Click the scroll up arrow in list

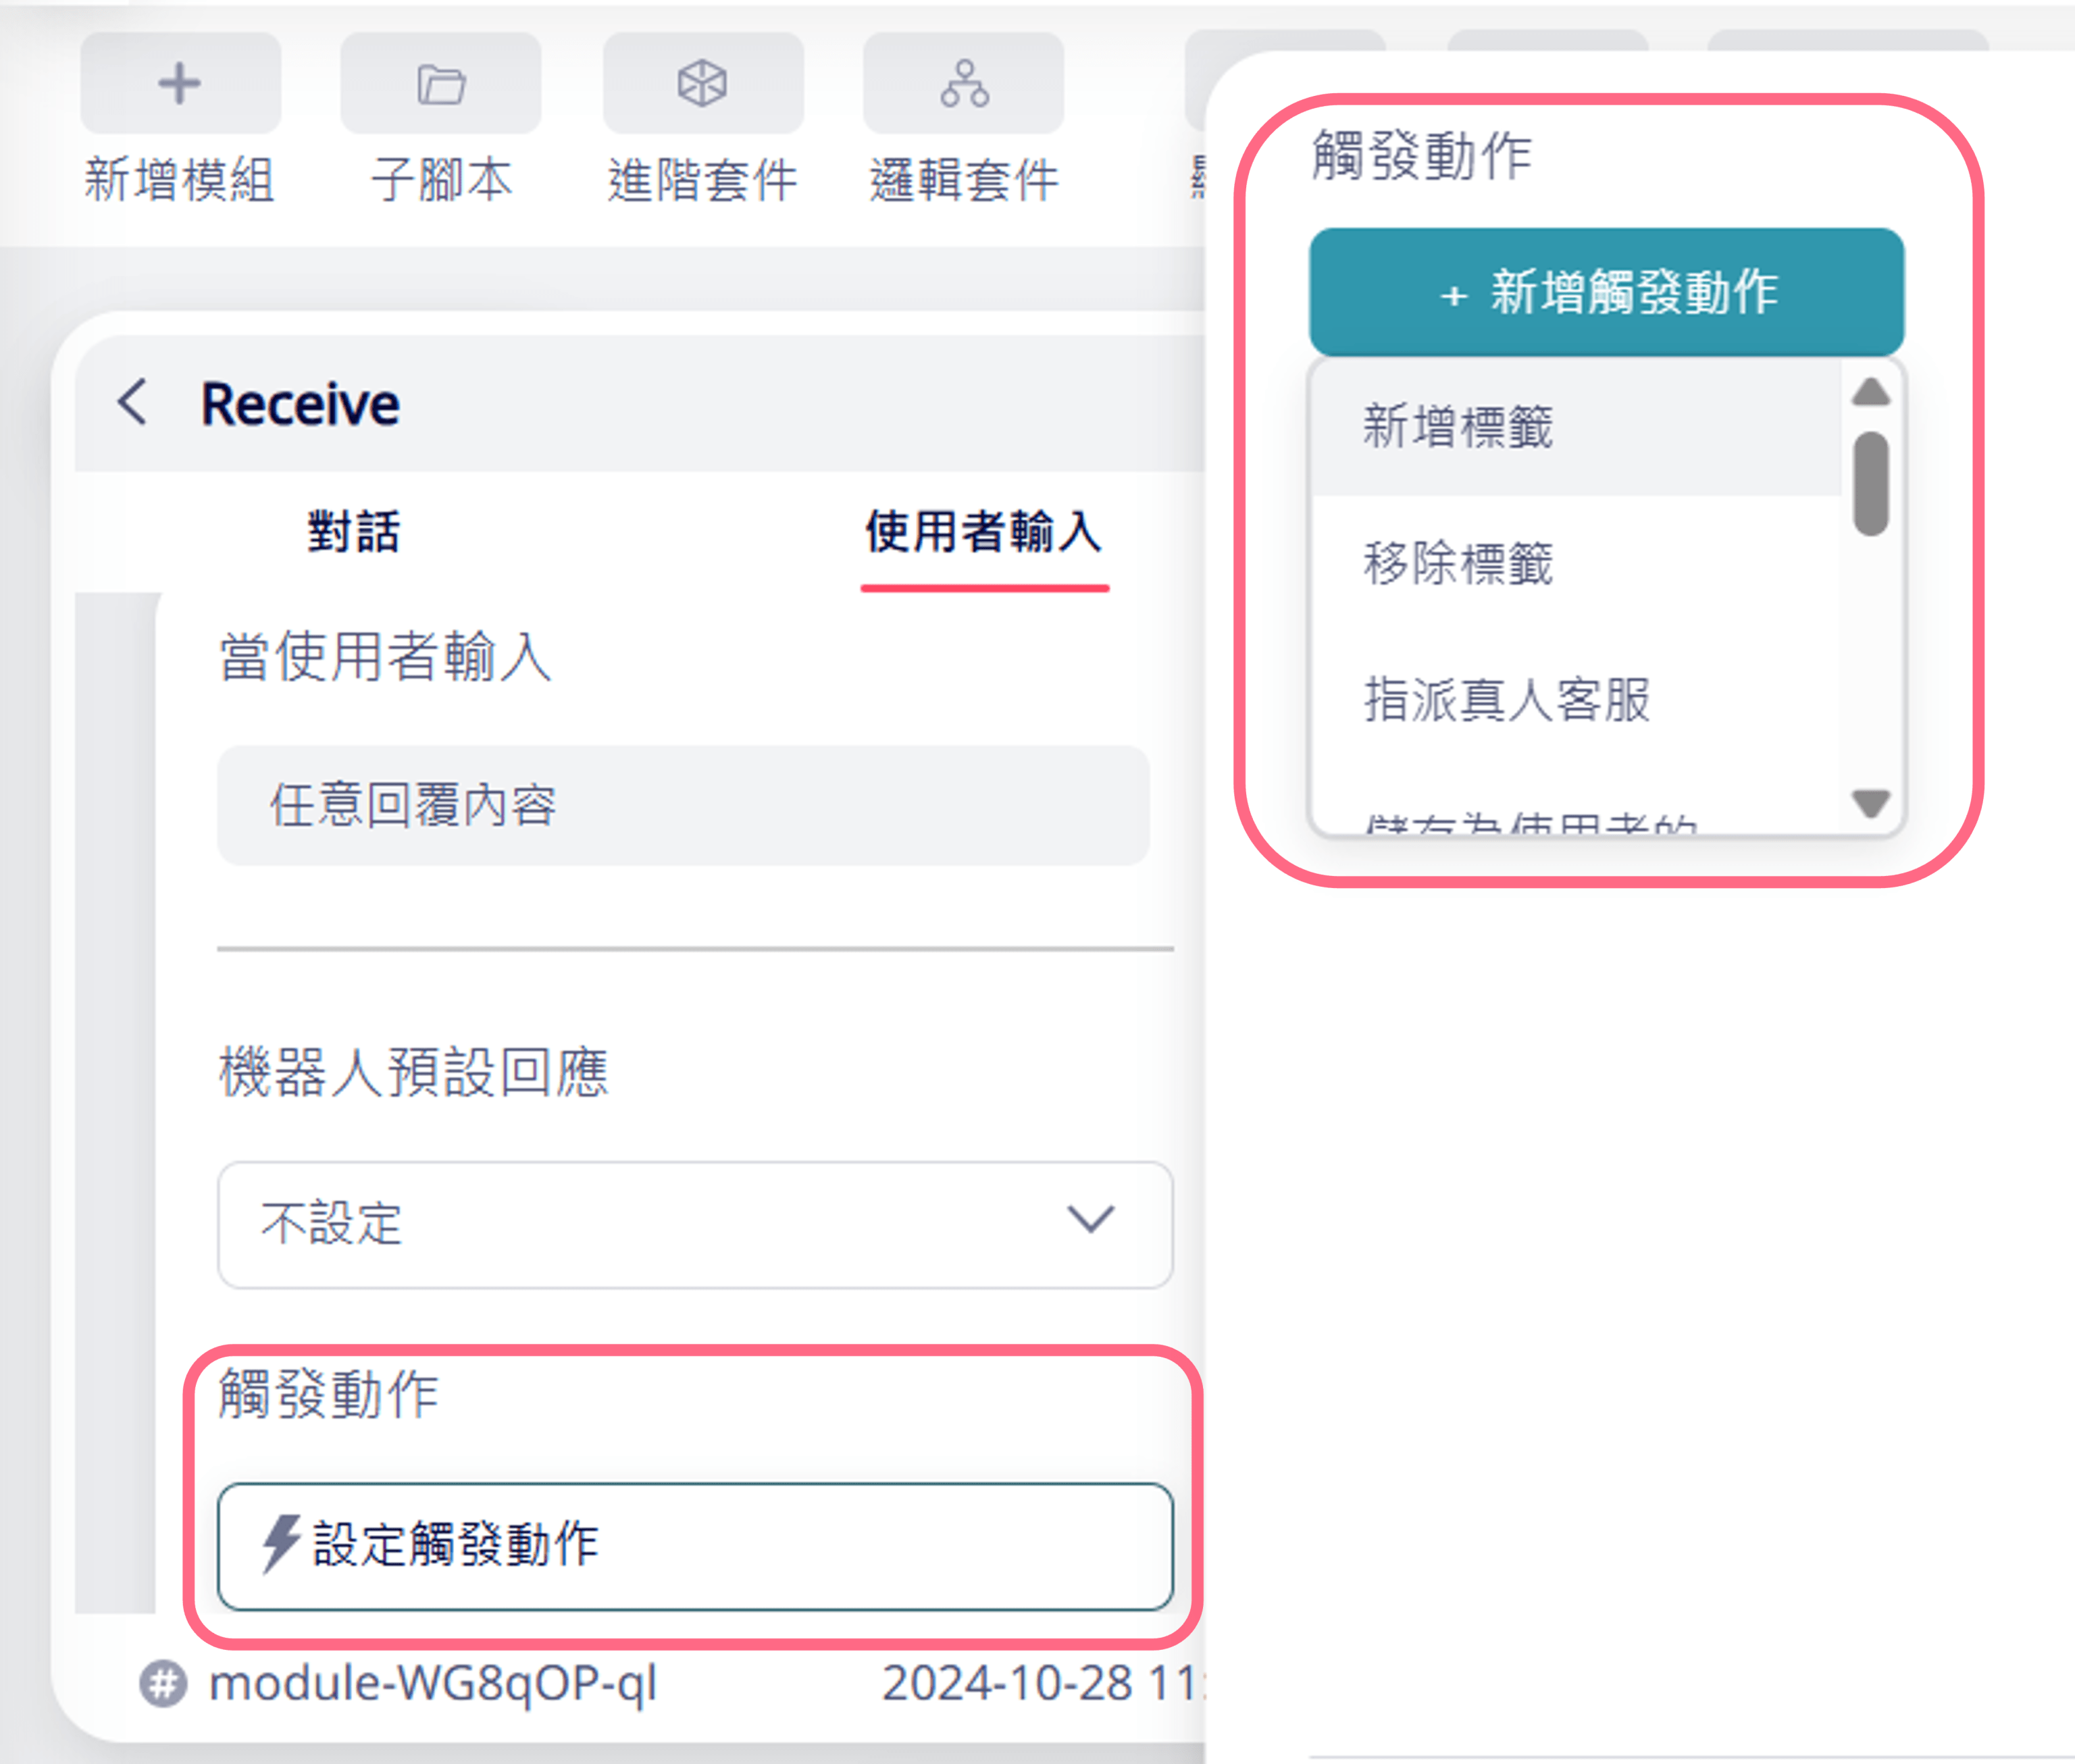point(1871,392)
